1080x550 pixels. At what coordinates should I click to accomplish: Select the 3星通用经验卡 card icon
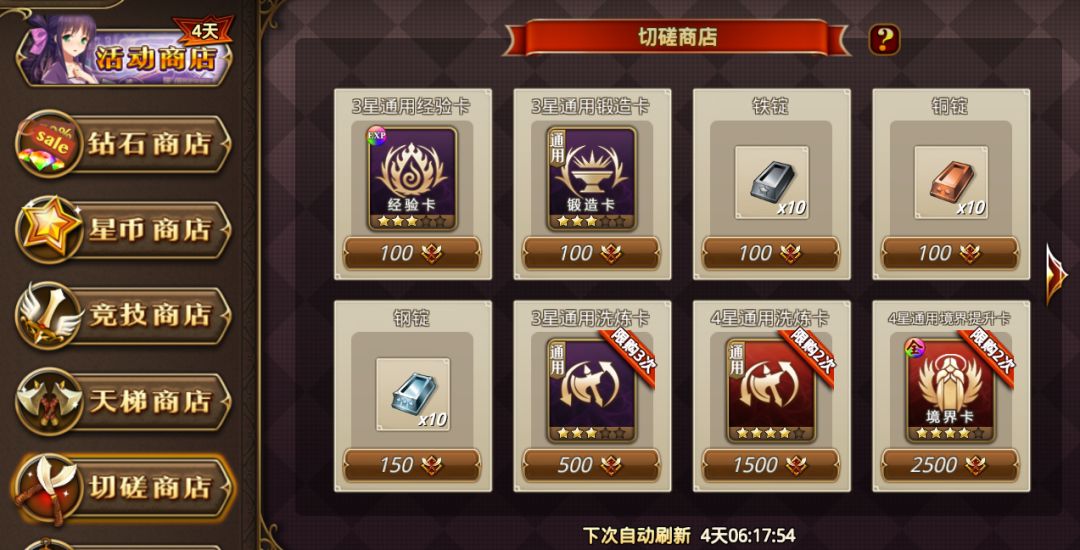tap(413, 179)
